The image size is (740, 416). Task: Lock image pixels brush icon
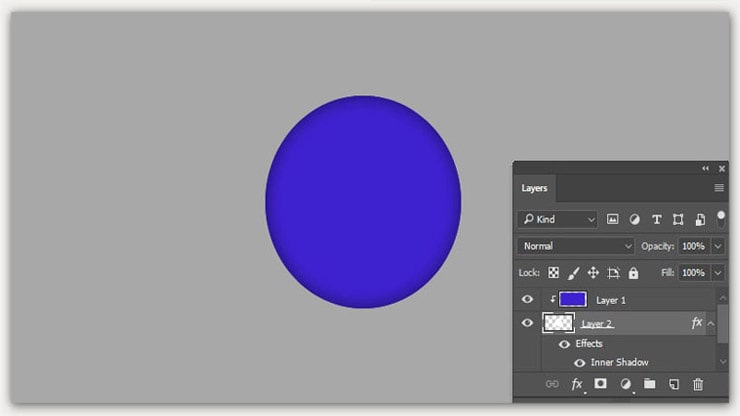click(x=573, y=272)
